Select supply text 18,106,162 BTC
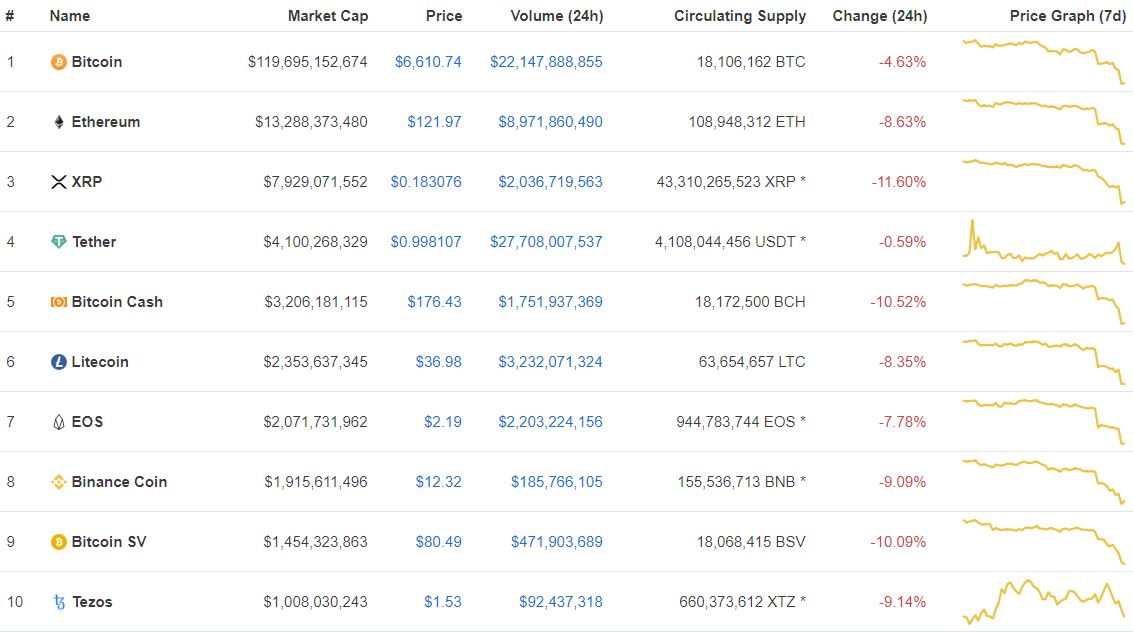Viewport: 1133px width, 632px height. point(751,62)
